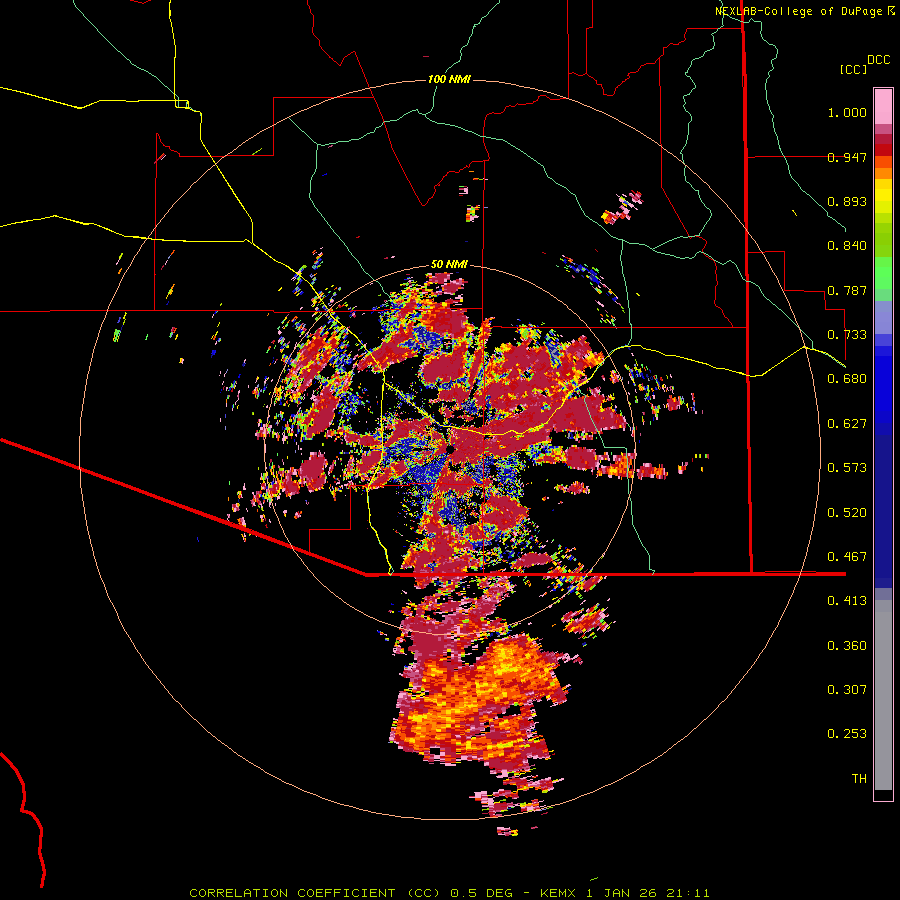
Task: Click the 0.467 scale value
Action: coord(847,557)
